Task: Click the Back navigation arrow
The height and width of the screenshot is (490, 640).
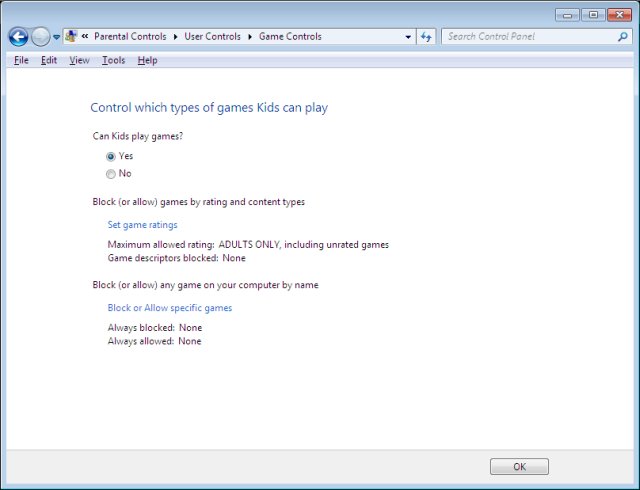Action: pyautogui.click(x=18, y=37)
